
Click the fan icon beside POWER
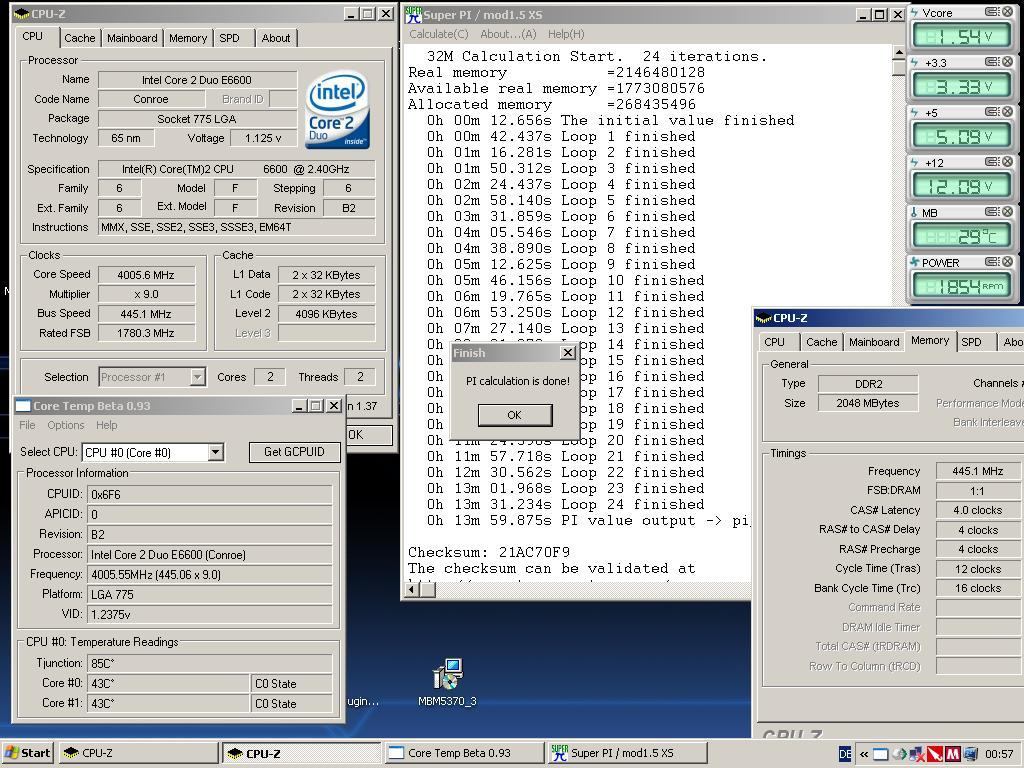tap(914, 263)
